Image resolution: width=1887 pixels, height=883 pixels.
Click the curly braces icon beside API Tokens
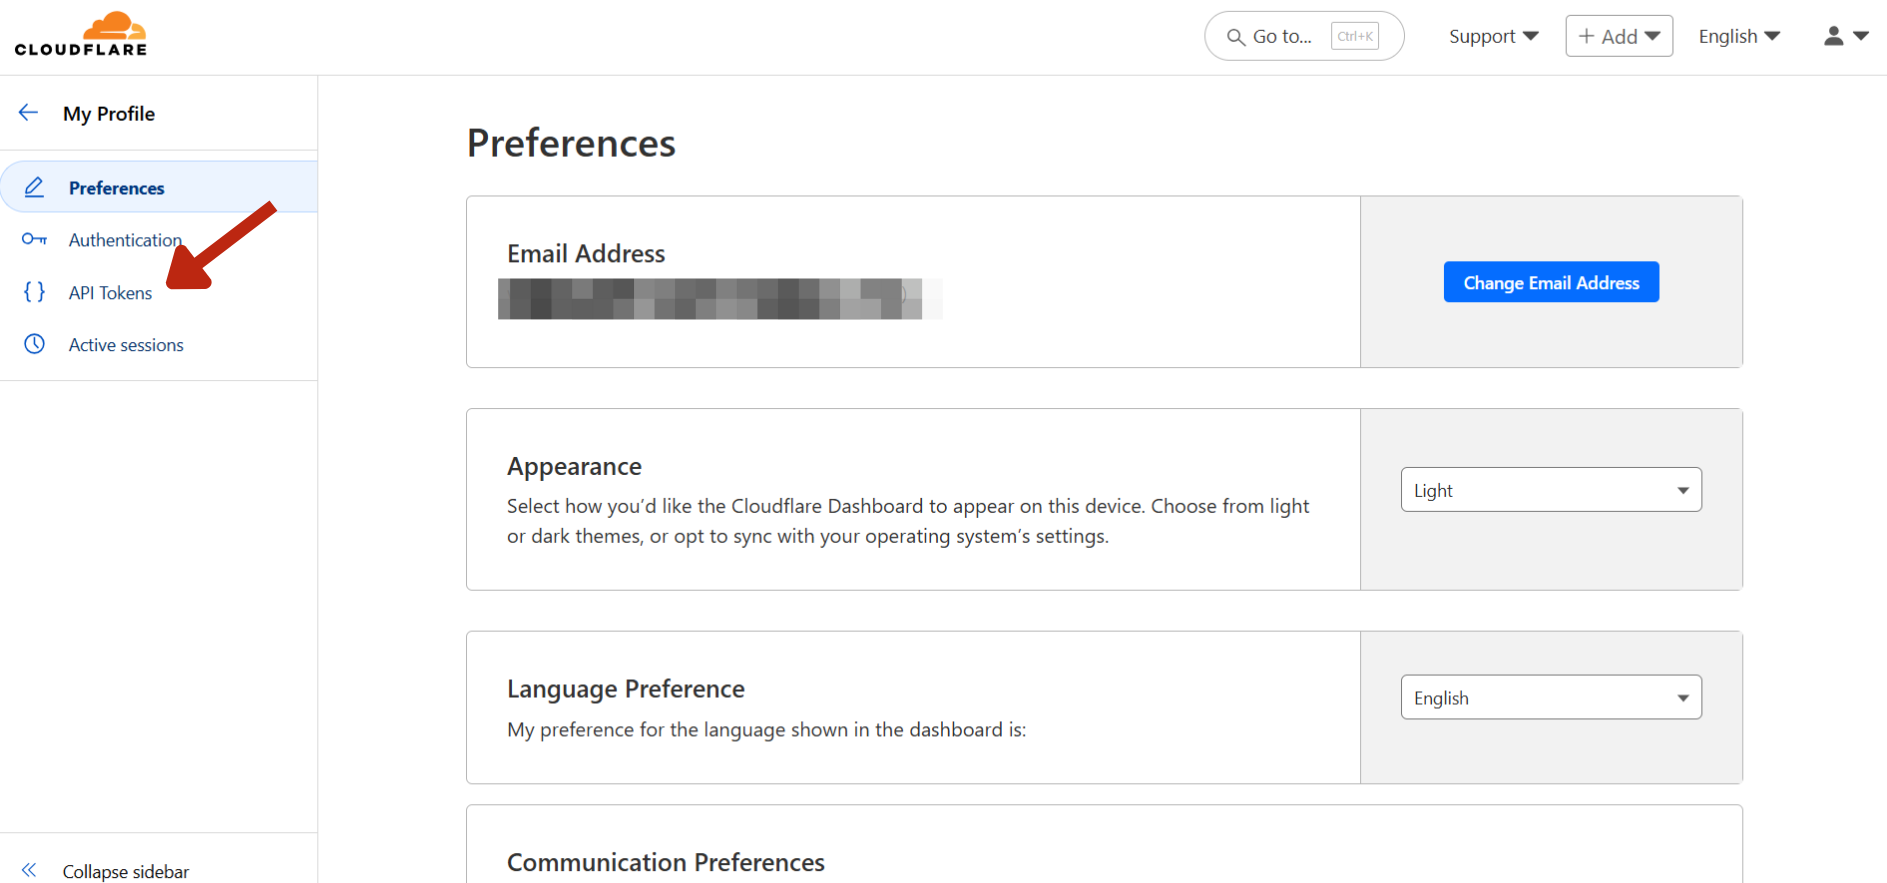point(34,292)
